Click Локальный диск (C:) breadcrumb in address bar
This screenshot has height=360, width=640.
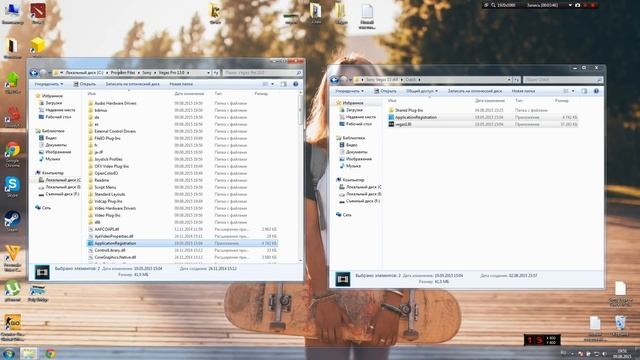point(84,73)
